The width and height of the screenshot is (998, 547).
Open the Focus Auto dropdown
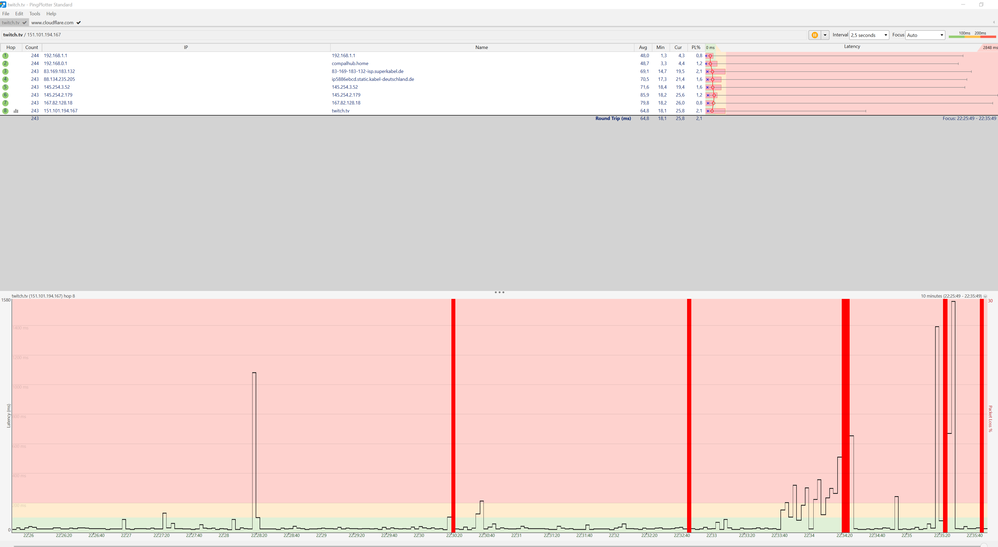click(x=925, y=35)
